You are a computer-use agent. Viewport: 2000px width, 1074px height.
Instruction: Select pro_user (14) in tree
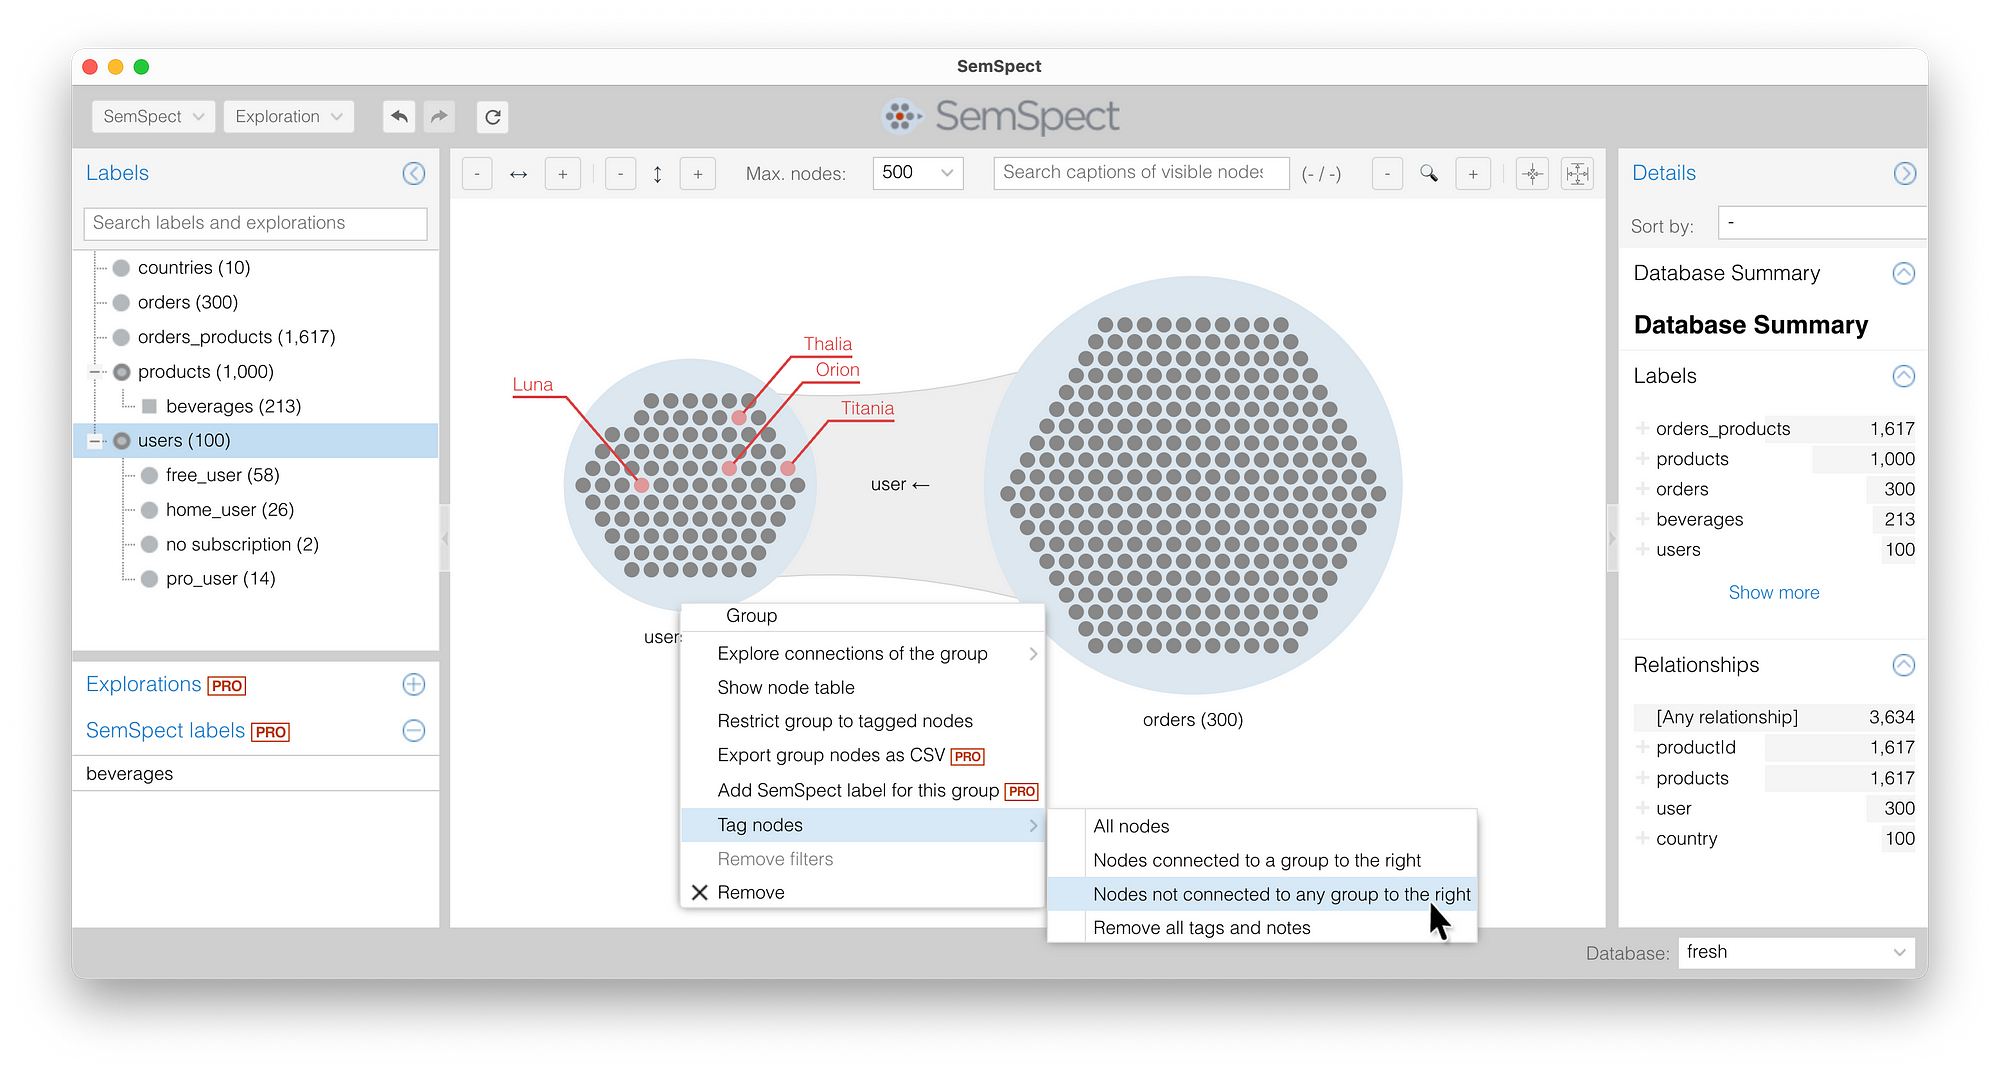pyautogui.click(x=220, y=579)
